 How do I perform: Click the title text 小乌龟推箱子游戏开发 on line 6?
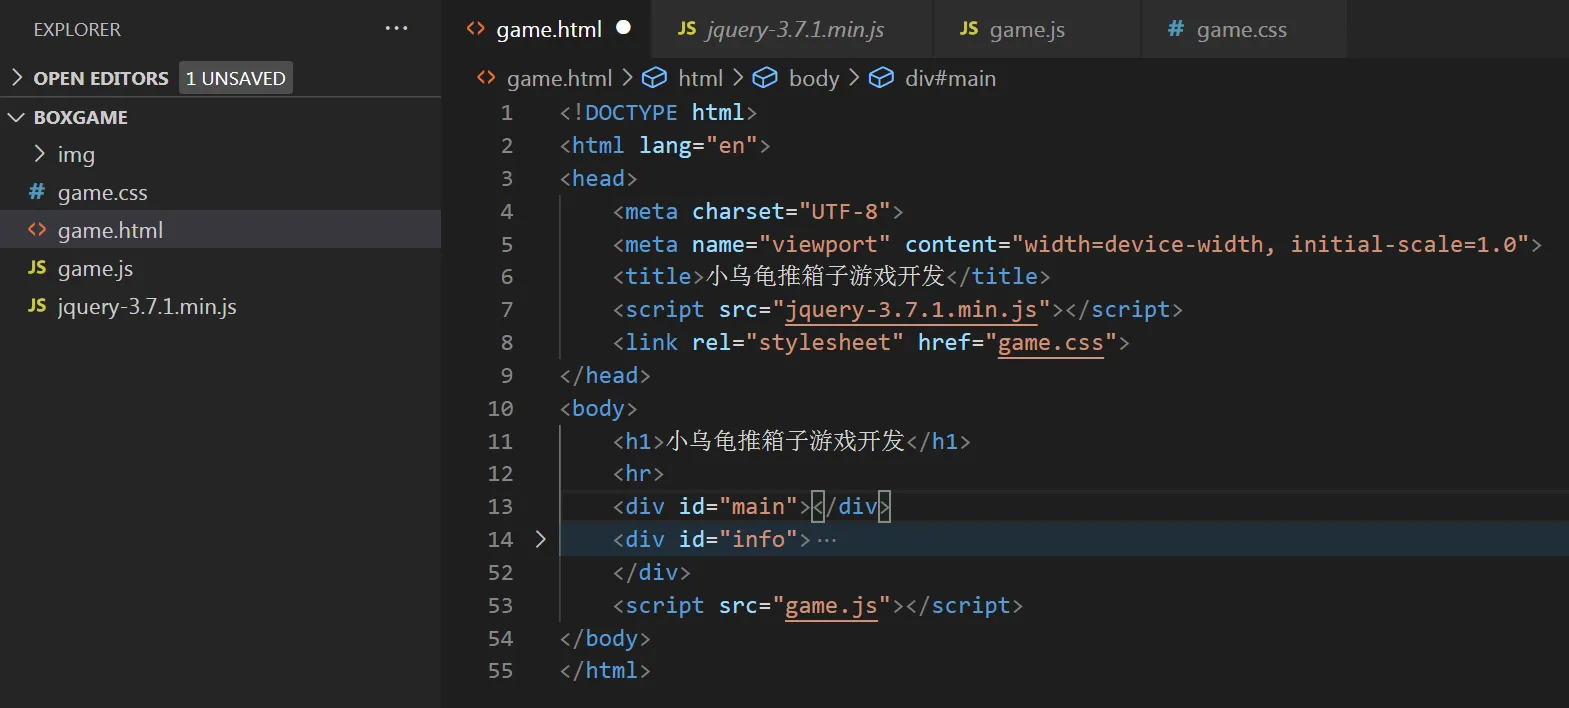tap(825, 276)
